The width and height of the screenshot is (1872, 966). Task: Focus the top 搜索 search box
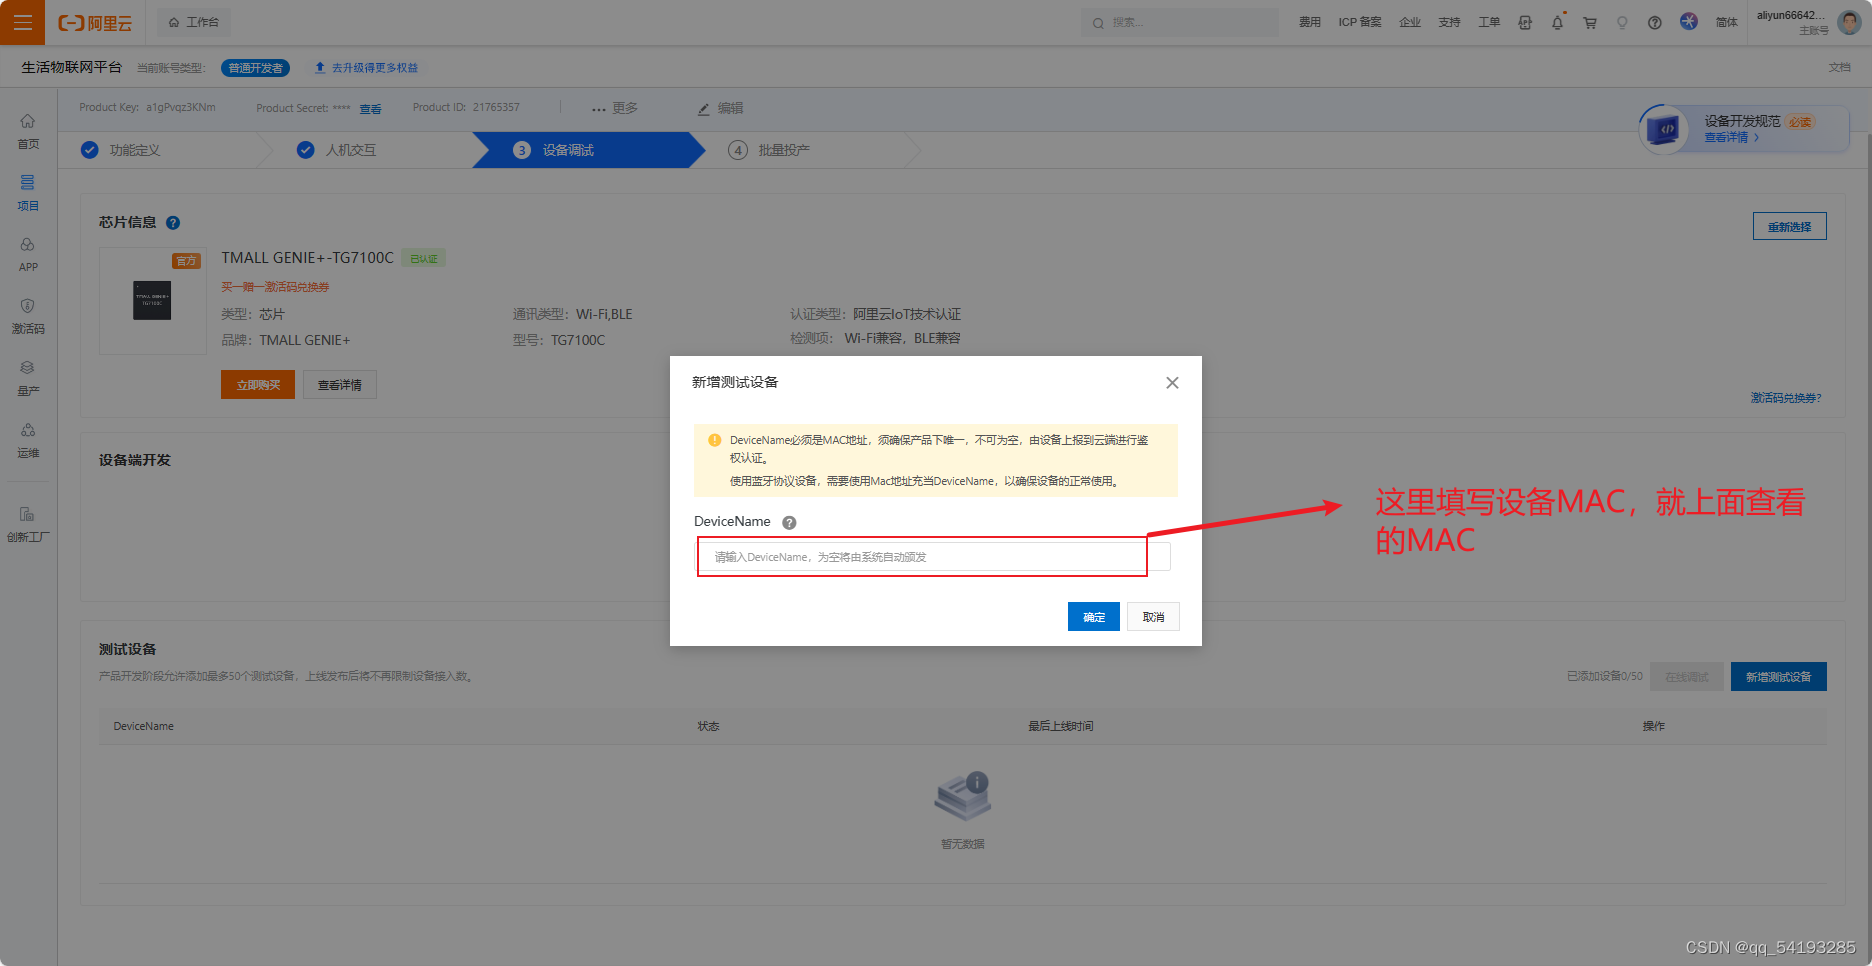pyautogui.click(x=1180, y=22)
